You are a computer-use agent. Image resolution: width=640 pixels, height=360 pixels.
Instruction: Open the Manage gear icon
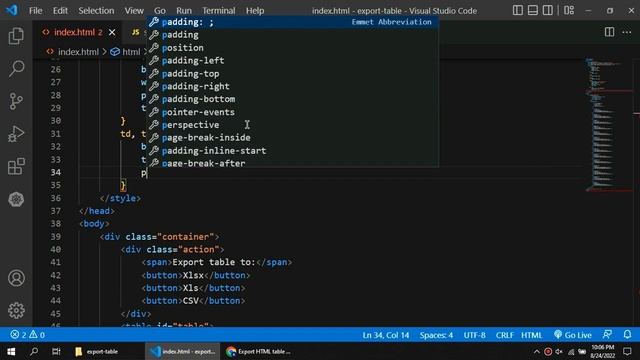pyautogui.click(x=16, y=311)
